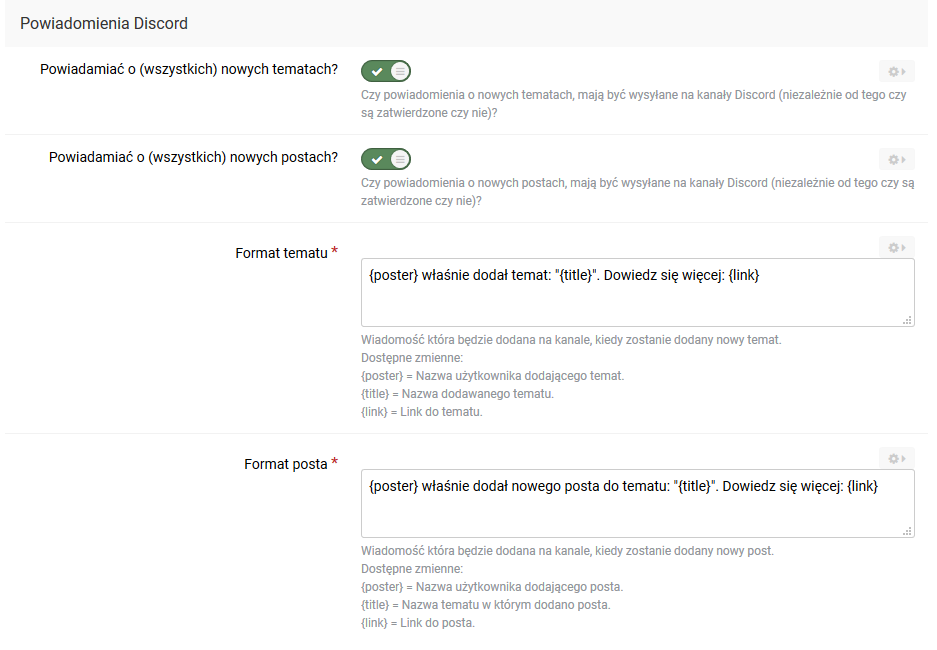Viewport: 937px width, 650px height.
Task: Click the "Powiadomienia Discord" section header
Action: tap(104, 23)
